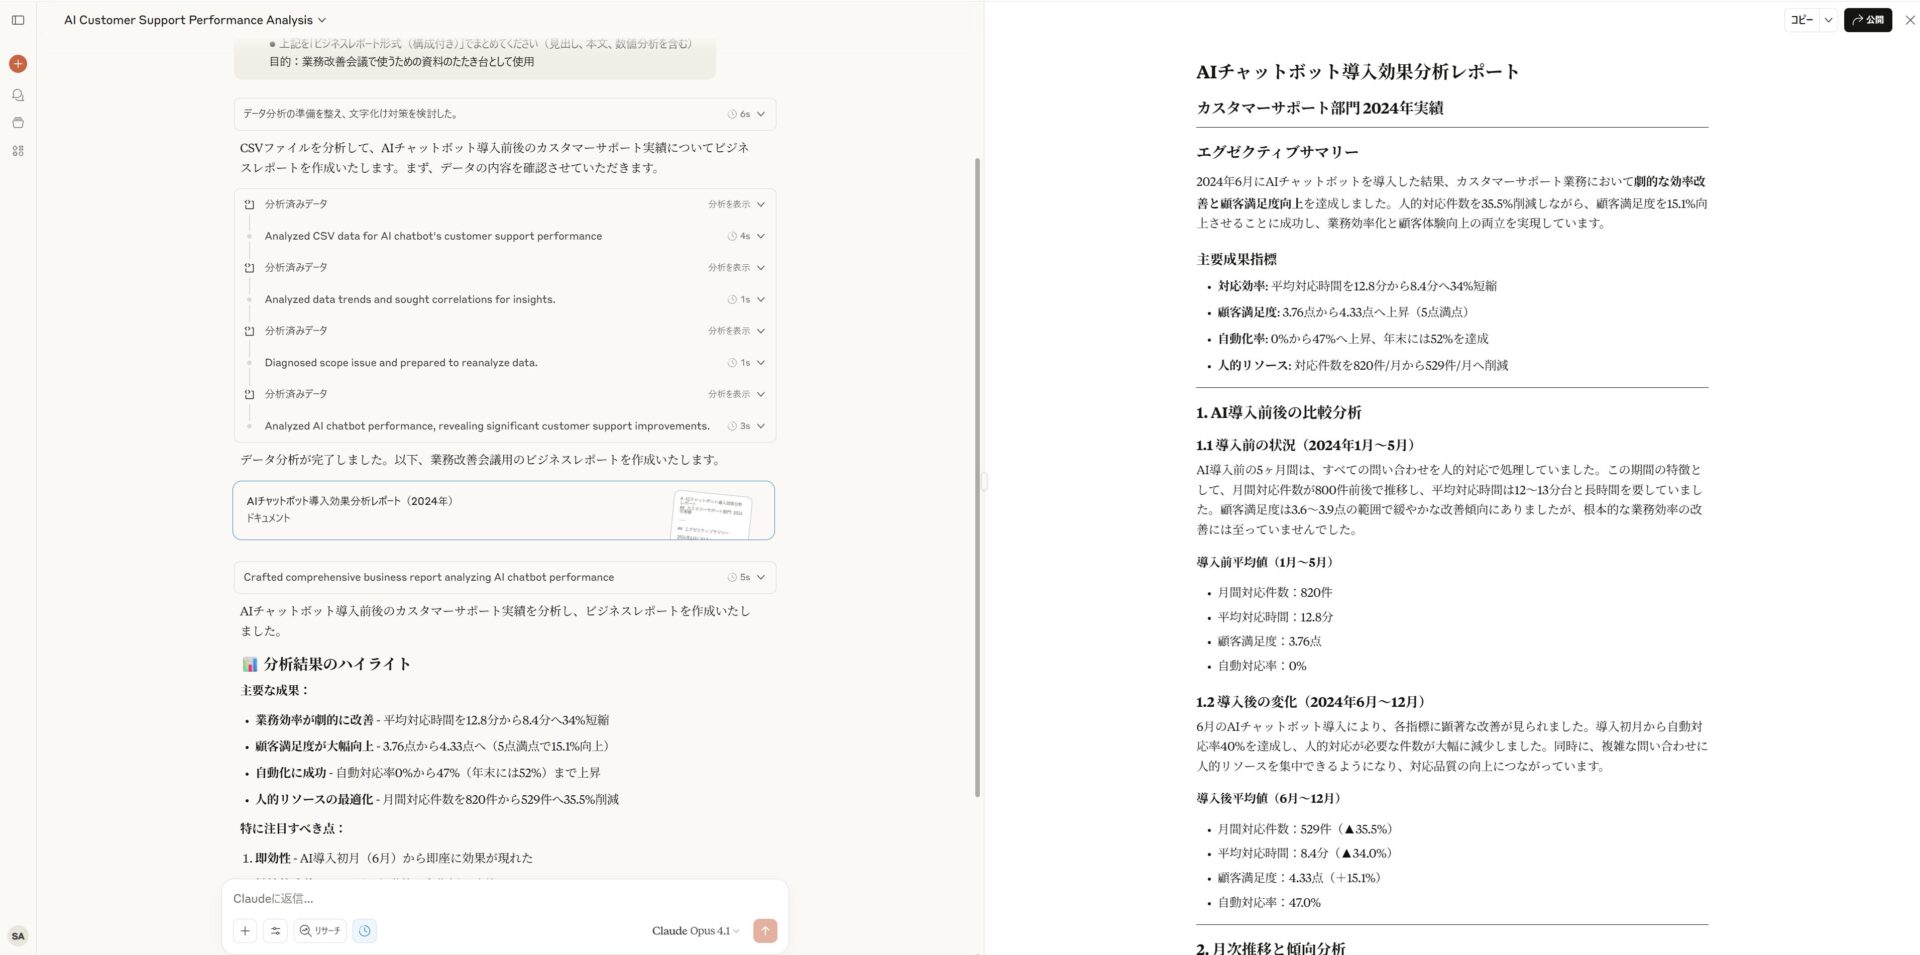
Task: Toggle the sidebar panel
Action: tap(18, 20)
